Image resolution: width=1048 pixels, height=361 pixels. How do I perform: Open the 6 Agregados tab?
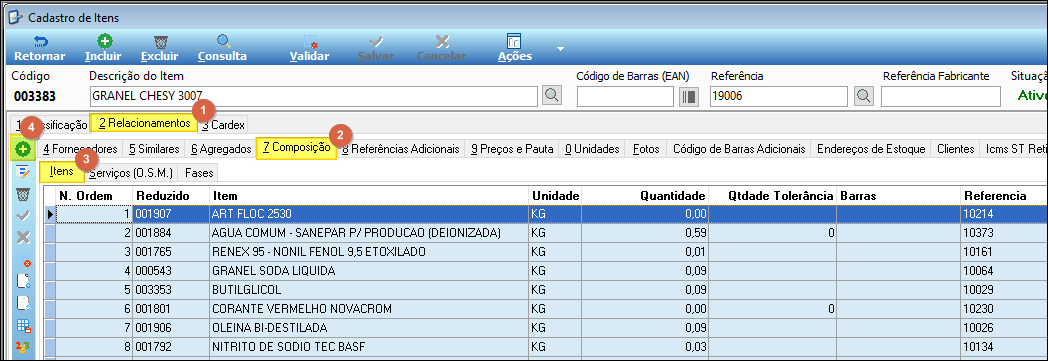point(220,148)
